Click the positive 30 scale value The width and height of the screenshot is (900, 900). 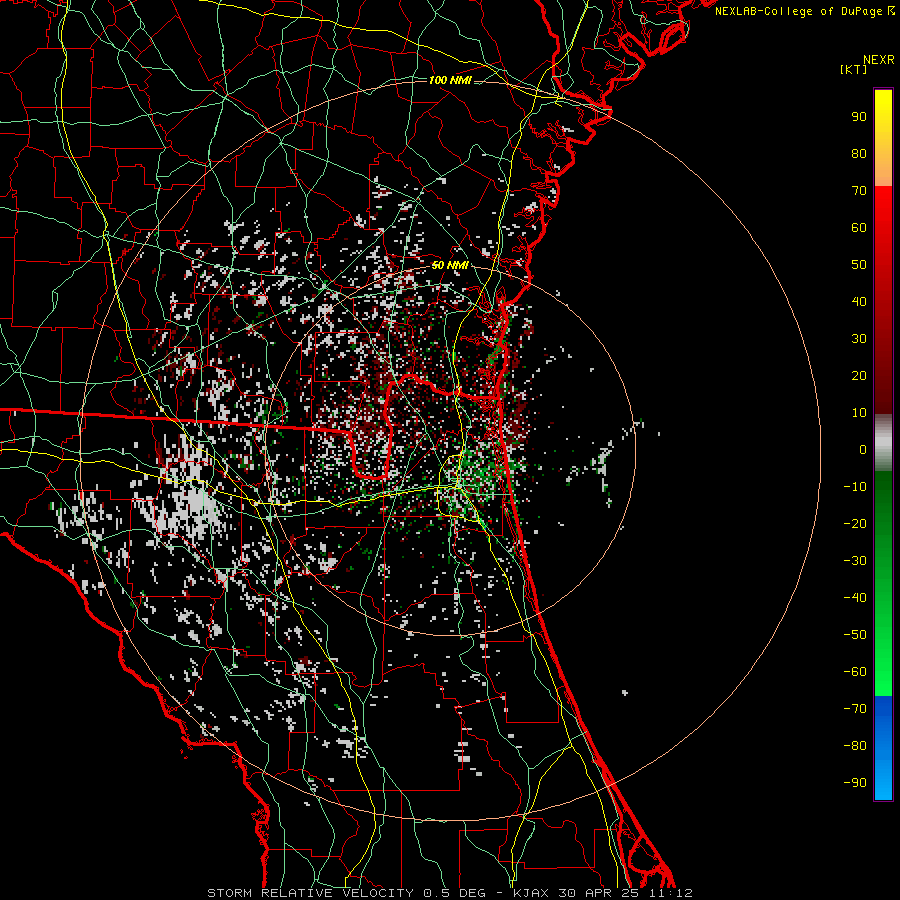tap(859, 339)
